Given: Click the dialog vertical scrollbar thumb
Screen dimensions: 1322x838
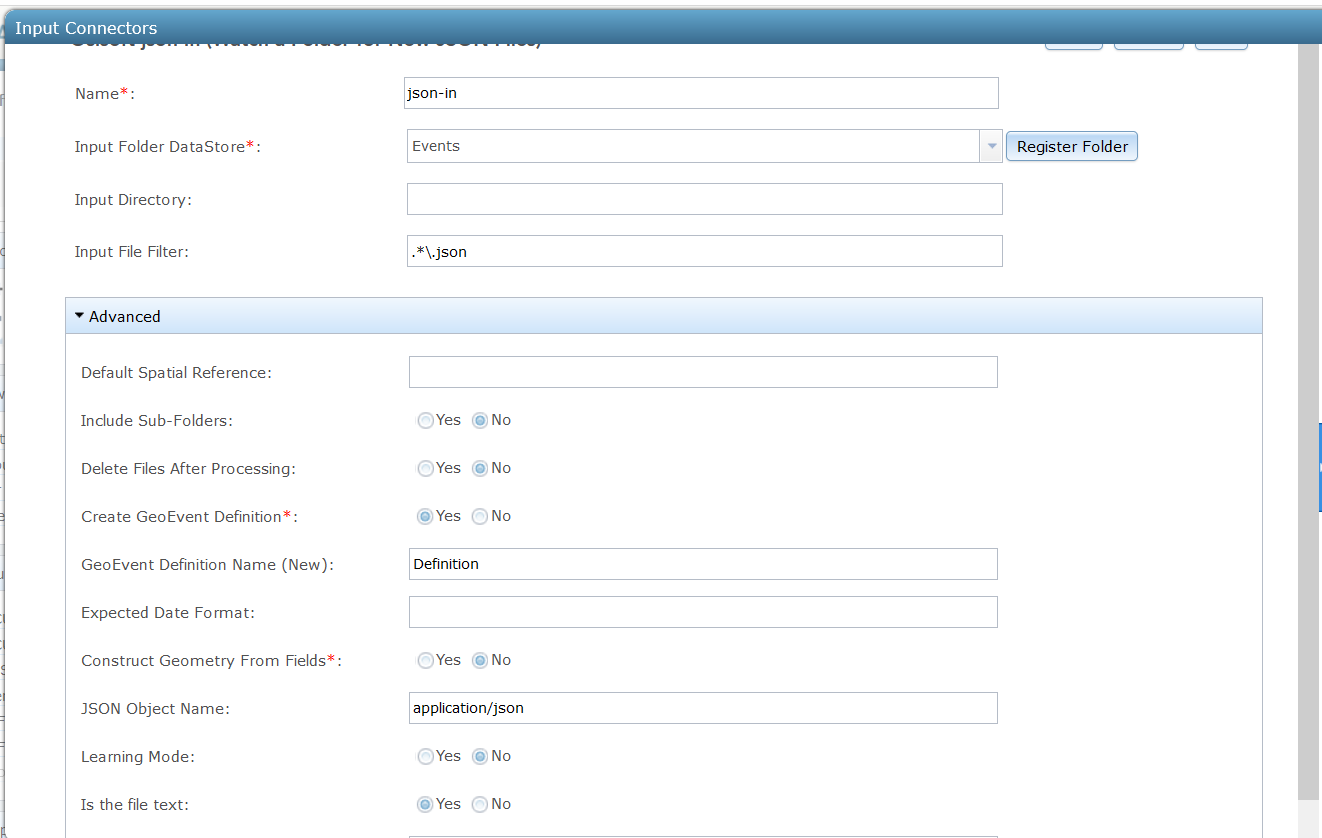Looking at the screenshot, I should 1309,421.
